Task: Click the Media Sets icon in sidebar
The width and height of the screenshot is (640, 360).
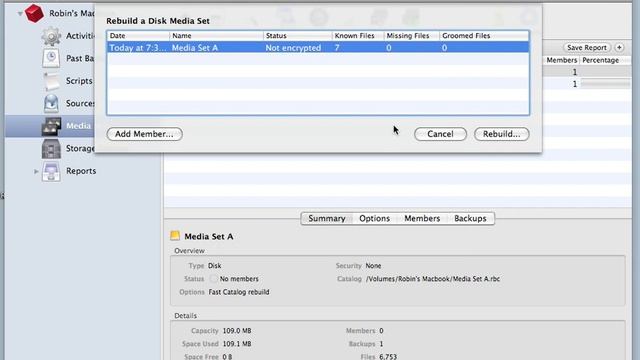Action: [x=51, y=126]
